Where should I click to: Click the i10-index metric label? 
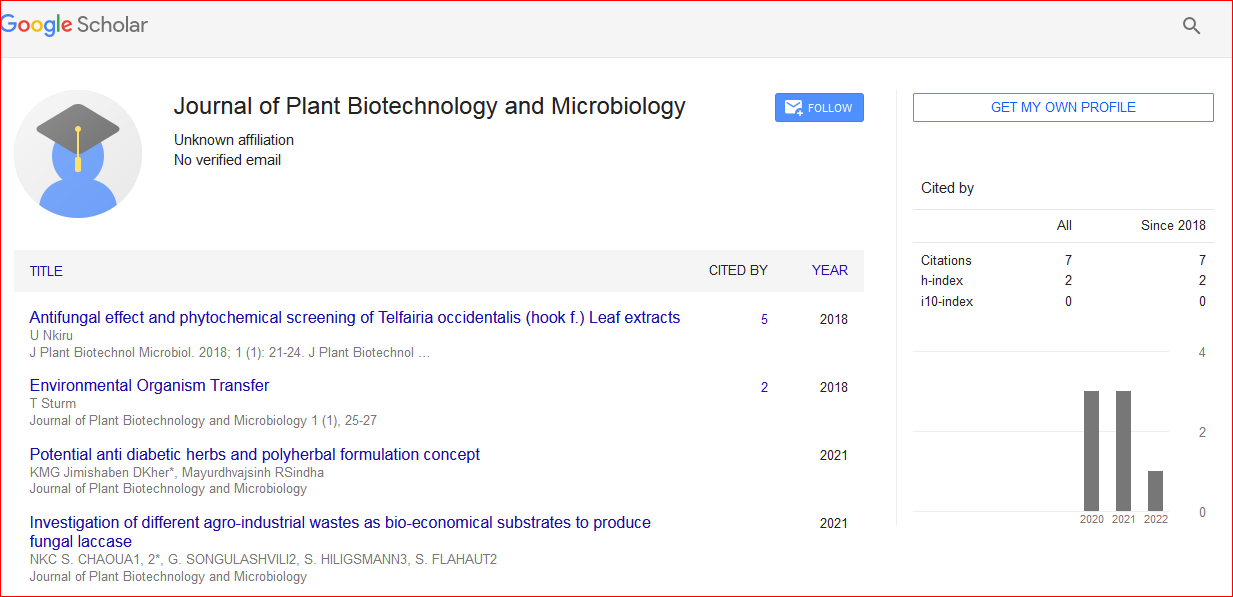point(947,301)
